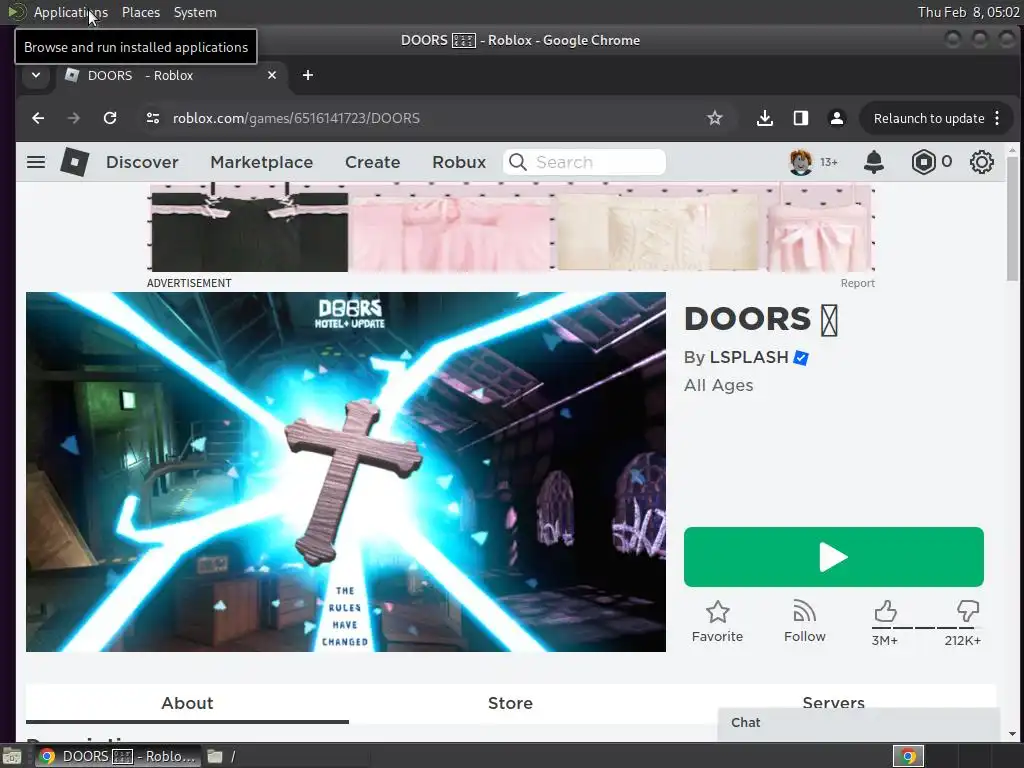This screenshot has width=1024, height=768.
Task: Go back in browser history
Action: tap(39, 118)
